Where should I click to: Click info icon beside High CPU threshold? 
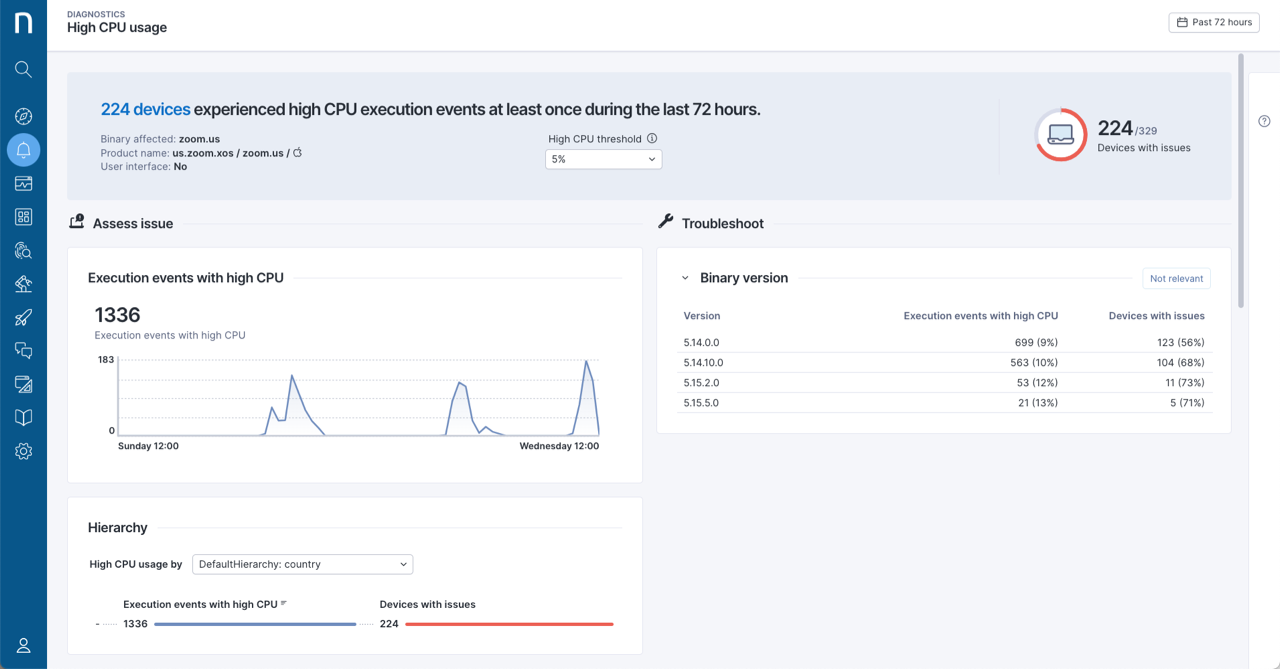click(652, 139)
